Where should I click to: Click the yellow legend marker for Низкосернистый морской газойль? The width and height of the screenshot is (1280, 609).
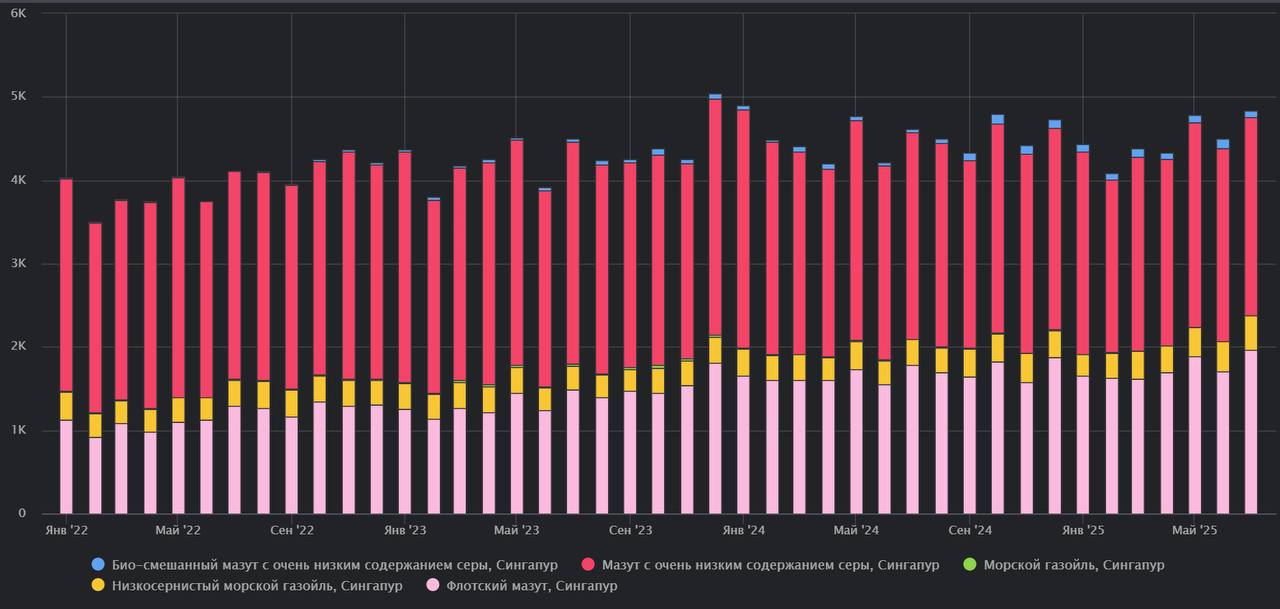pos(97,585)
